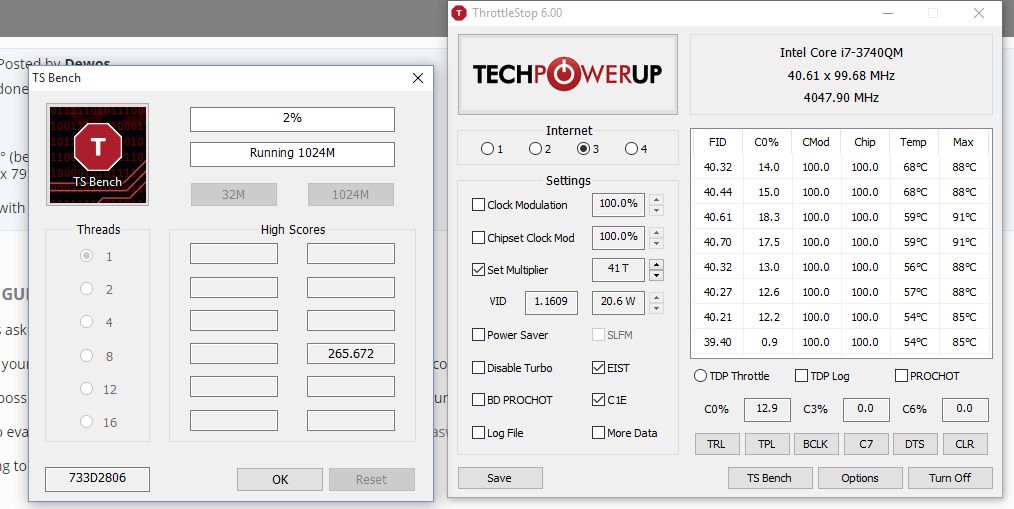Uncheck the EIST checkbox
The image size is (1014, 509).
[598, 367]
